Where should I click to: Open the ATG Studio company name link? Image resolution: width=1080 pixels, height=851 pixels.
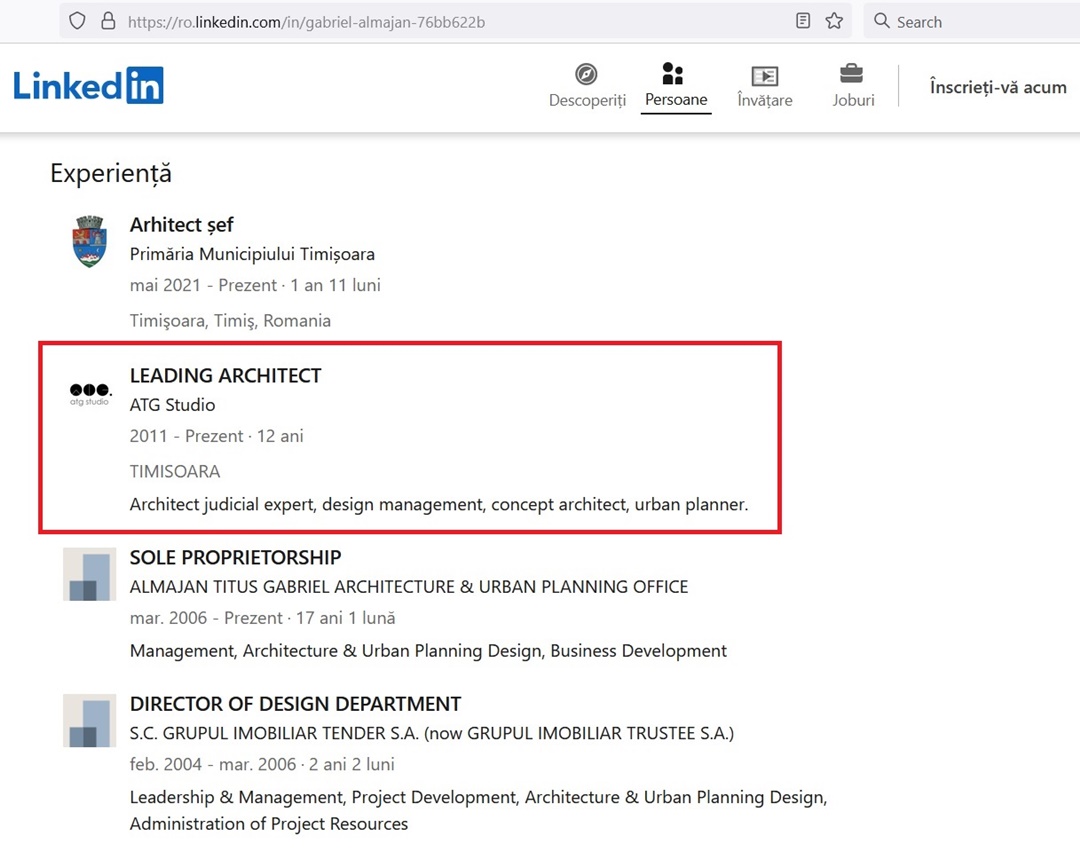(172, 405)
